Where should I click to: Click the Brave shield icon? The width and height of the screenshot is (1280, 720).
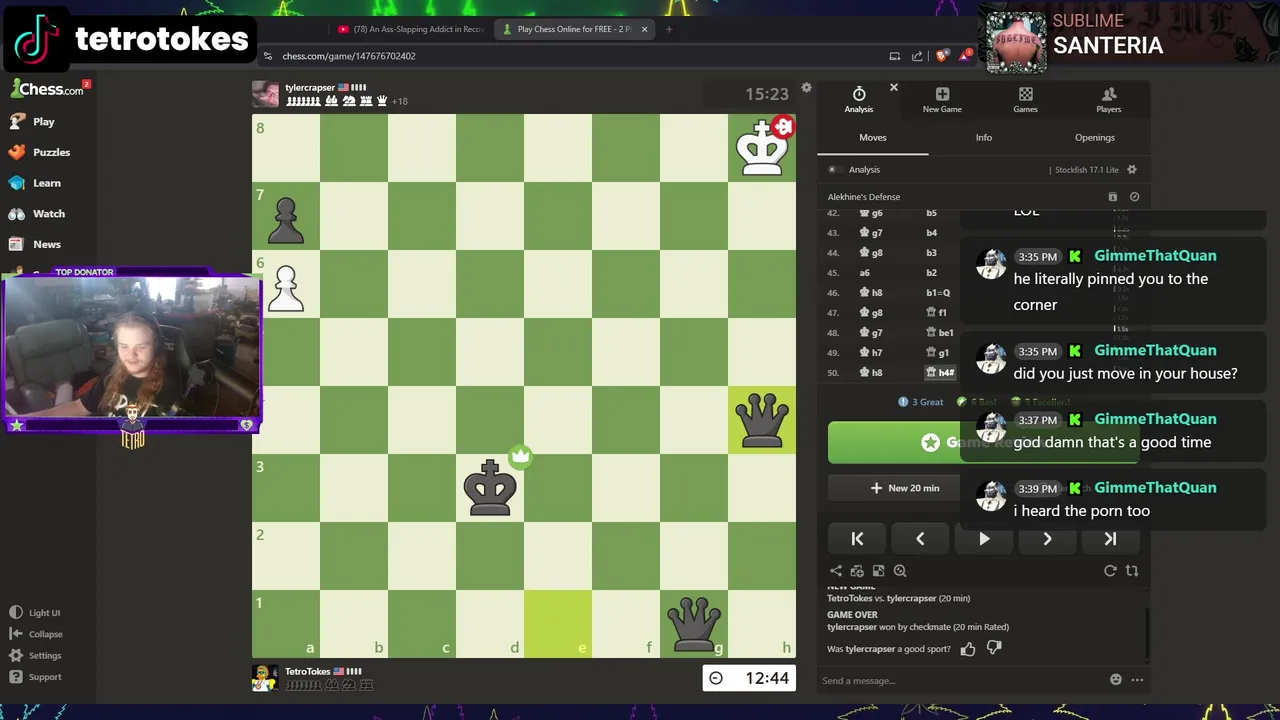(x=941, y=57)
